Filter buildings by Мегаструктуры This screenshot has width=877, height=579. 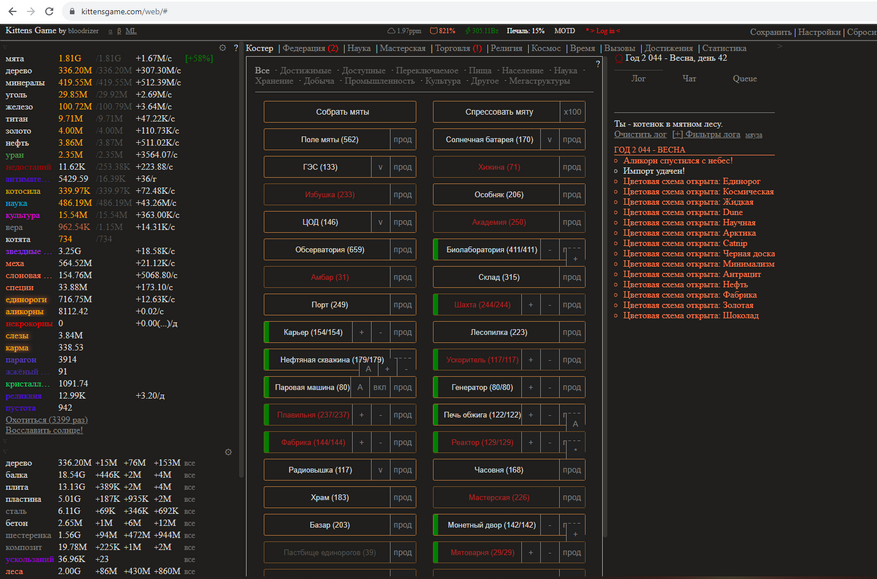540,81
